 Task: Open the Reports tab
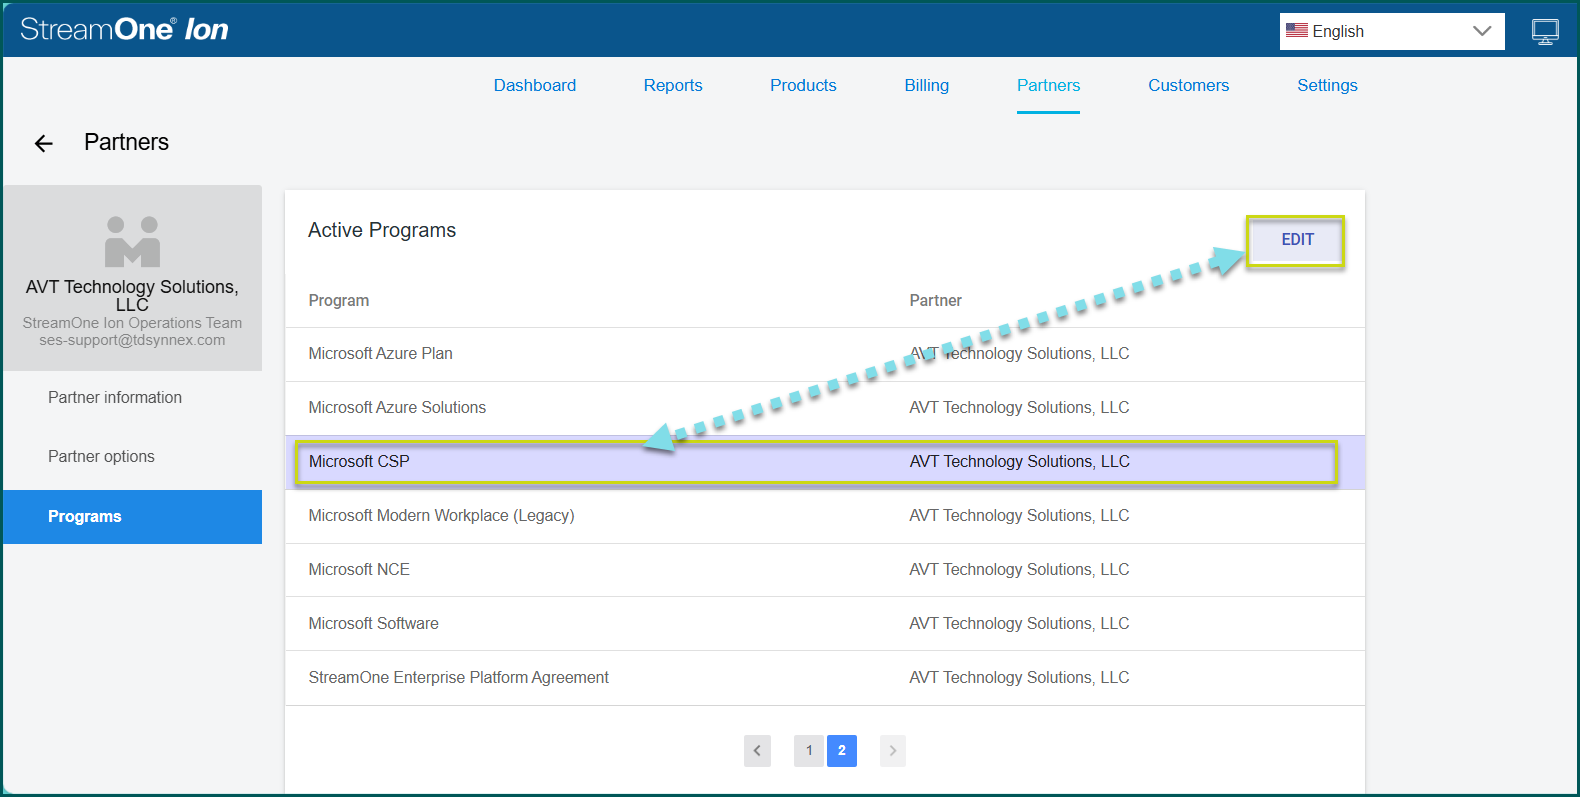673,86
